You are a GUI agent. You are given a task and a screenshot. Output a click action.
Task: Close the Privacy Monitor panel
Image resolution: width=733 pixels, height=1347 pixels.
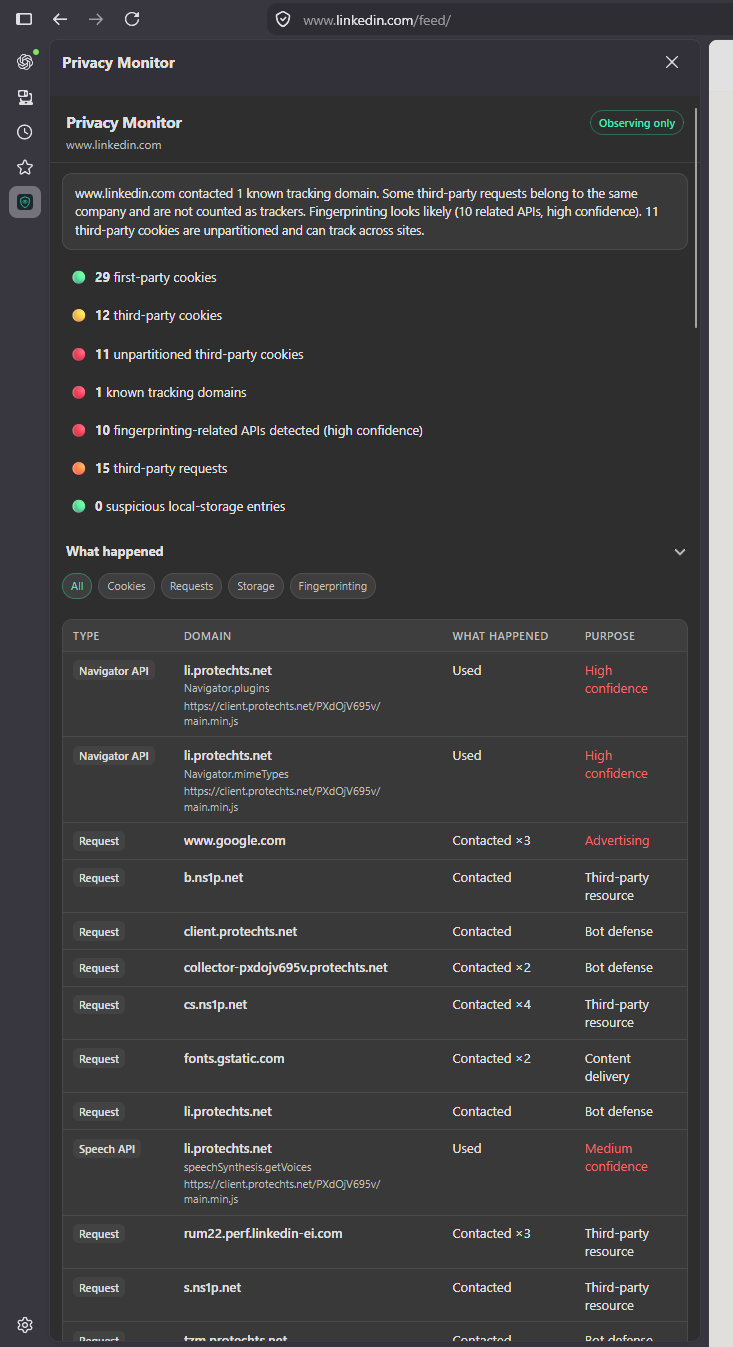[x=672, y=62]
